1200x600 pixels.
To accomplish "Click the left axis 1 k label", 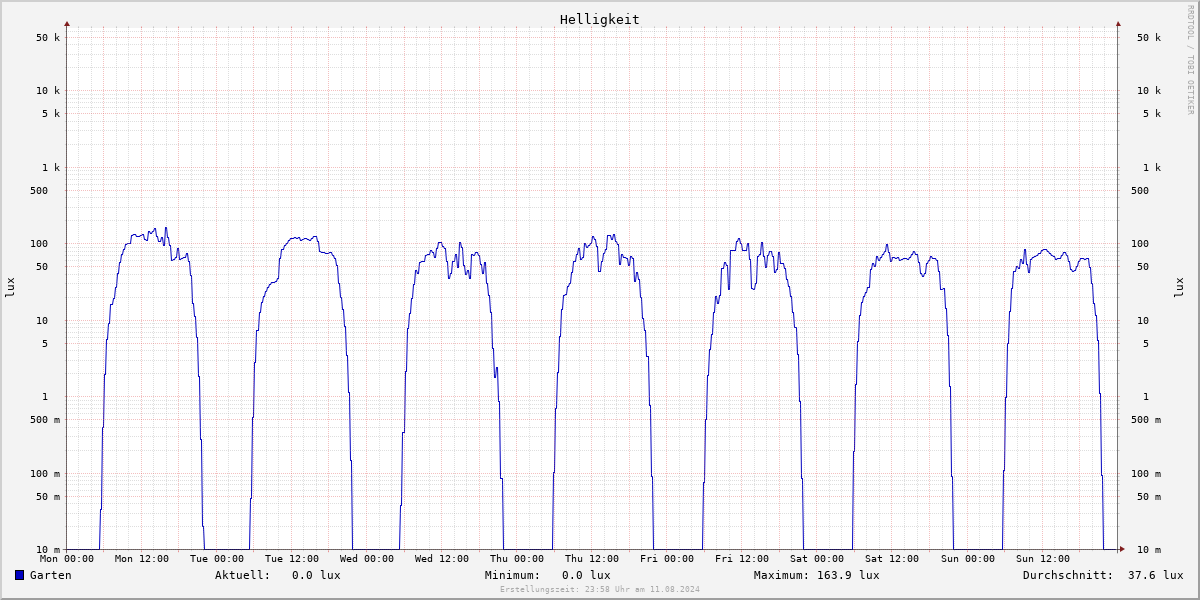I will pyautogui.click(x=51, y=168).
